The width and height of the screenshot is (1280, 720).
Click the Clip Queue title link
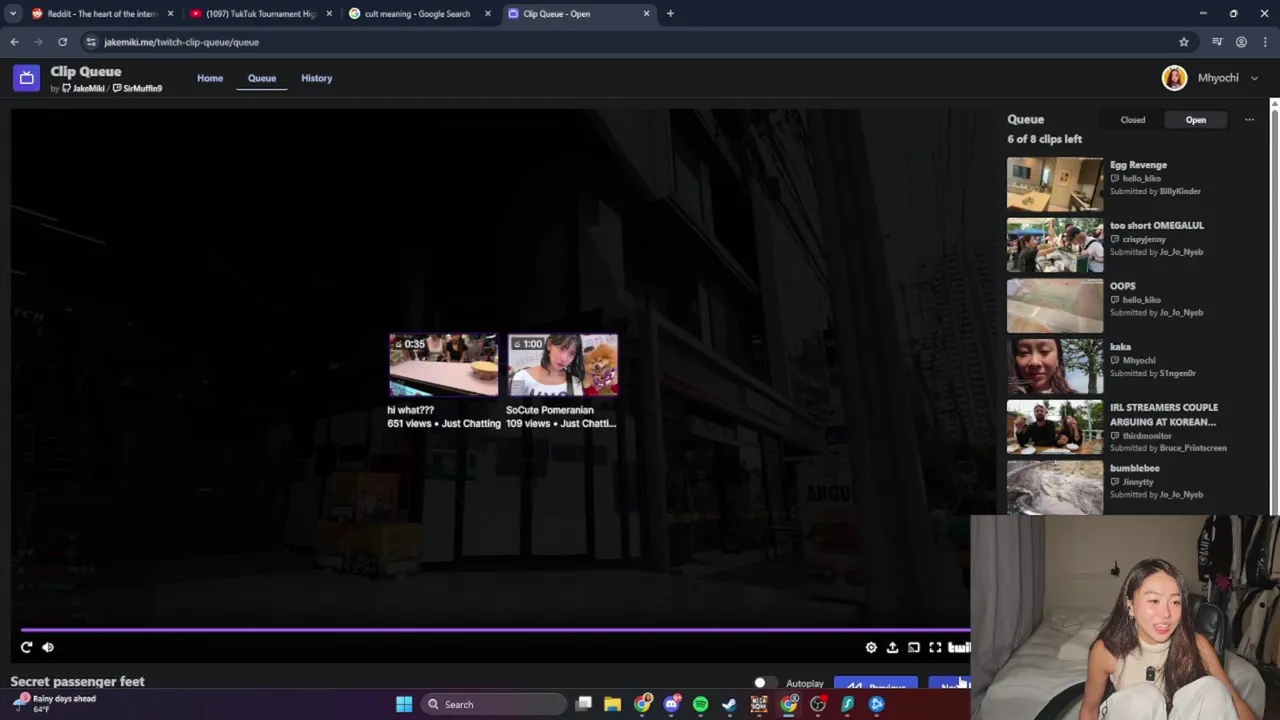click(x=86, y=72)
